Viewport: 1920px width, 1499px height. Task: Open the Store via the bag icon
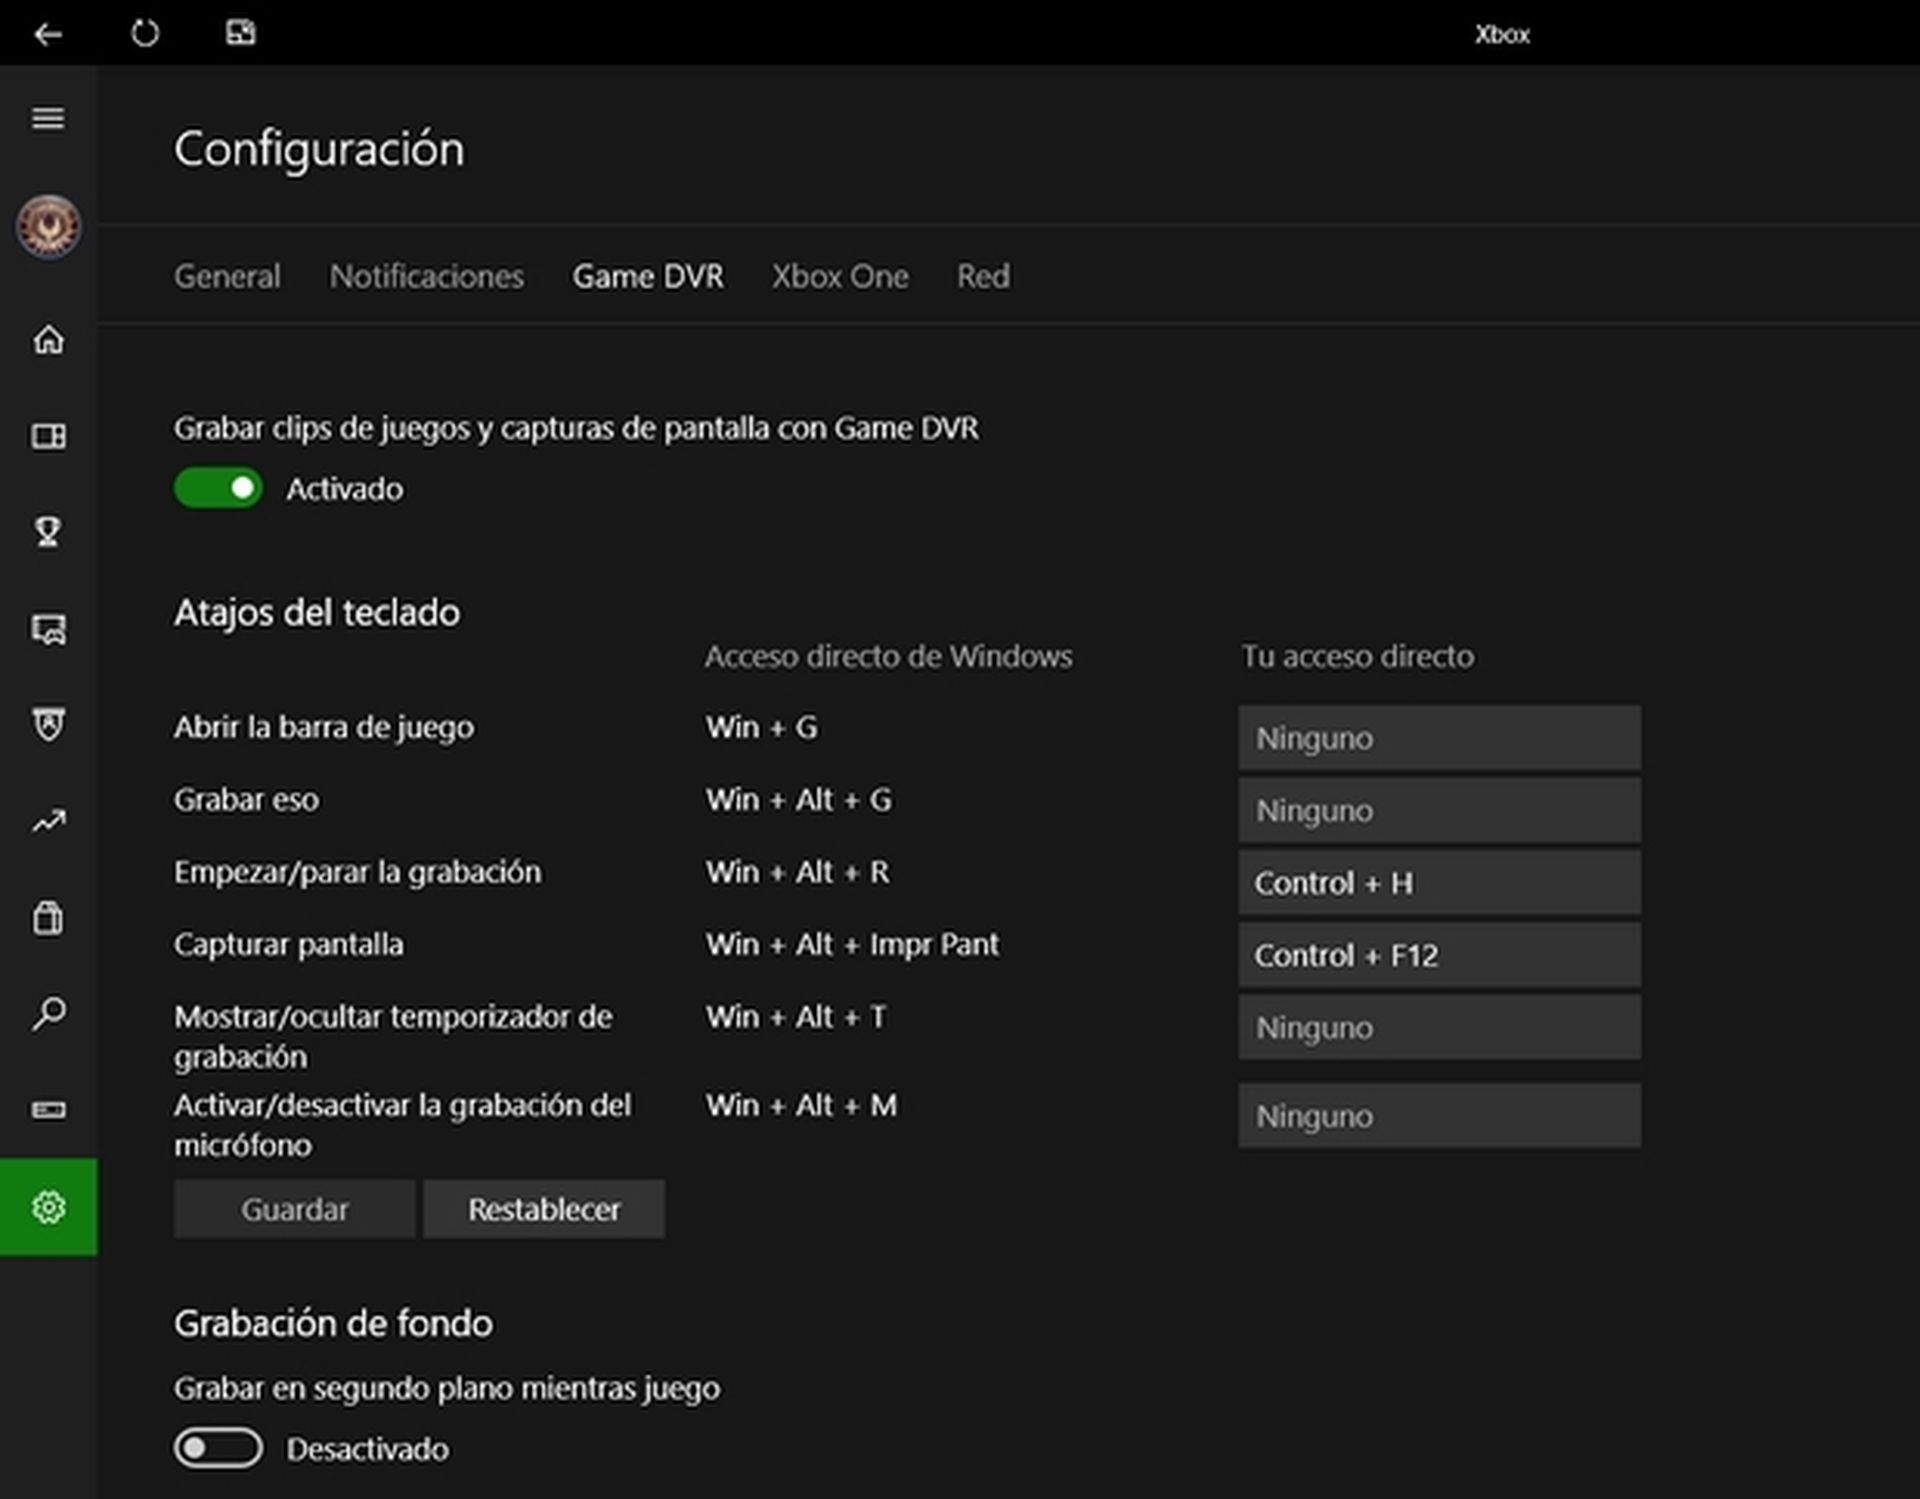(x=47, y=917)
